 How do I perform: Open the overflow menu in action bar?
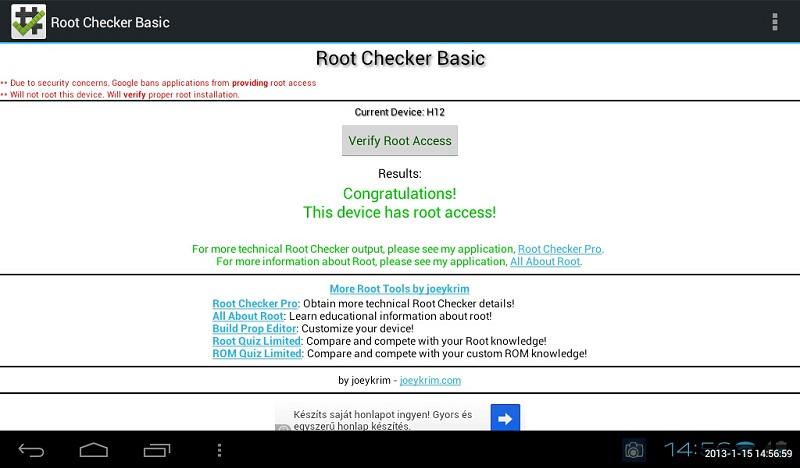pyautogui.click(x=774, y=22)
